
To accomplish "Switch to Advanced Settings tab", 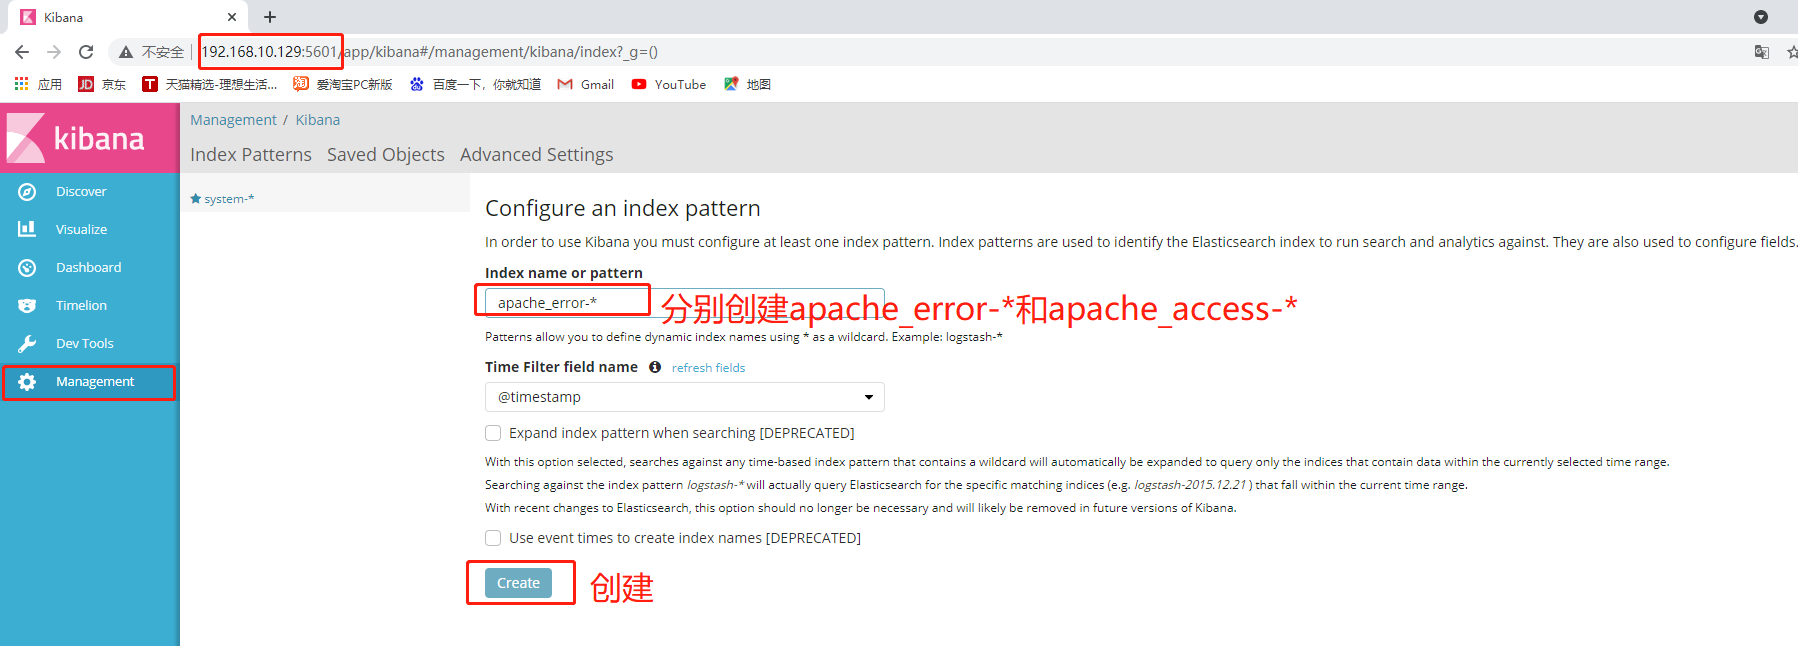I will pyautogui.click(x=537, y=155).
